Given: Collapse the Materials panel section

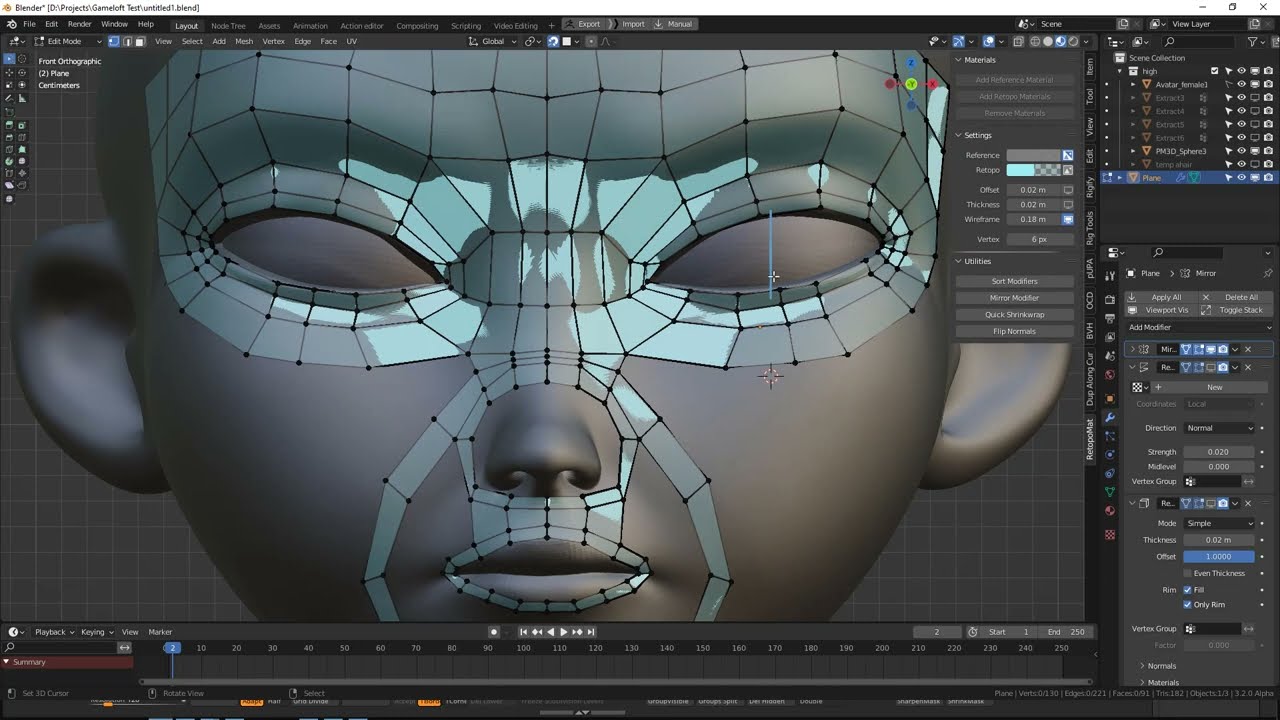Looking at the screenshot, I should point(958,60).
